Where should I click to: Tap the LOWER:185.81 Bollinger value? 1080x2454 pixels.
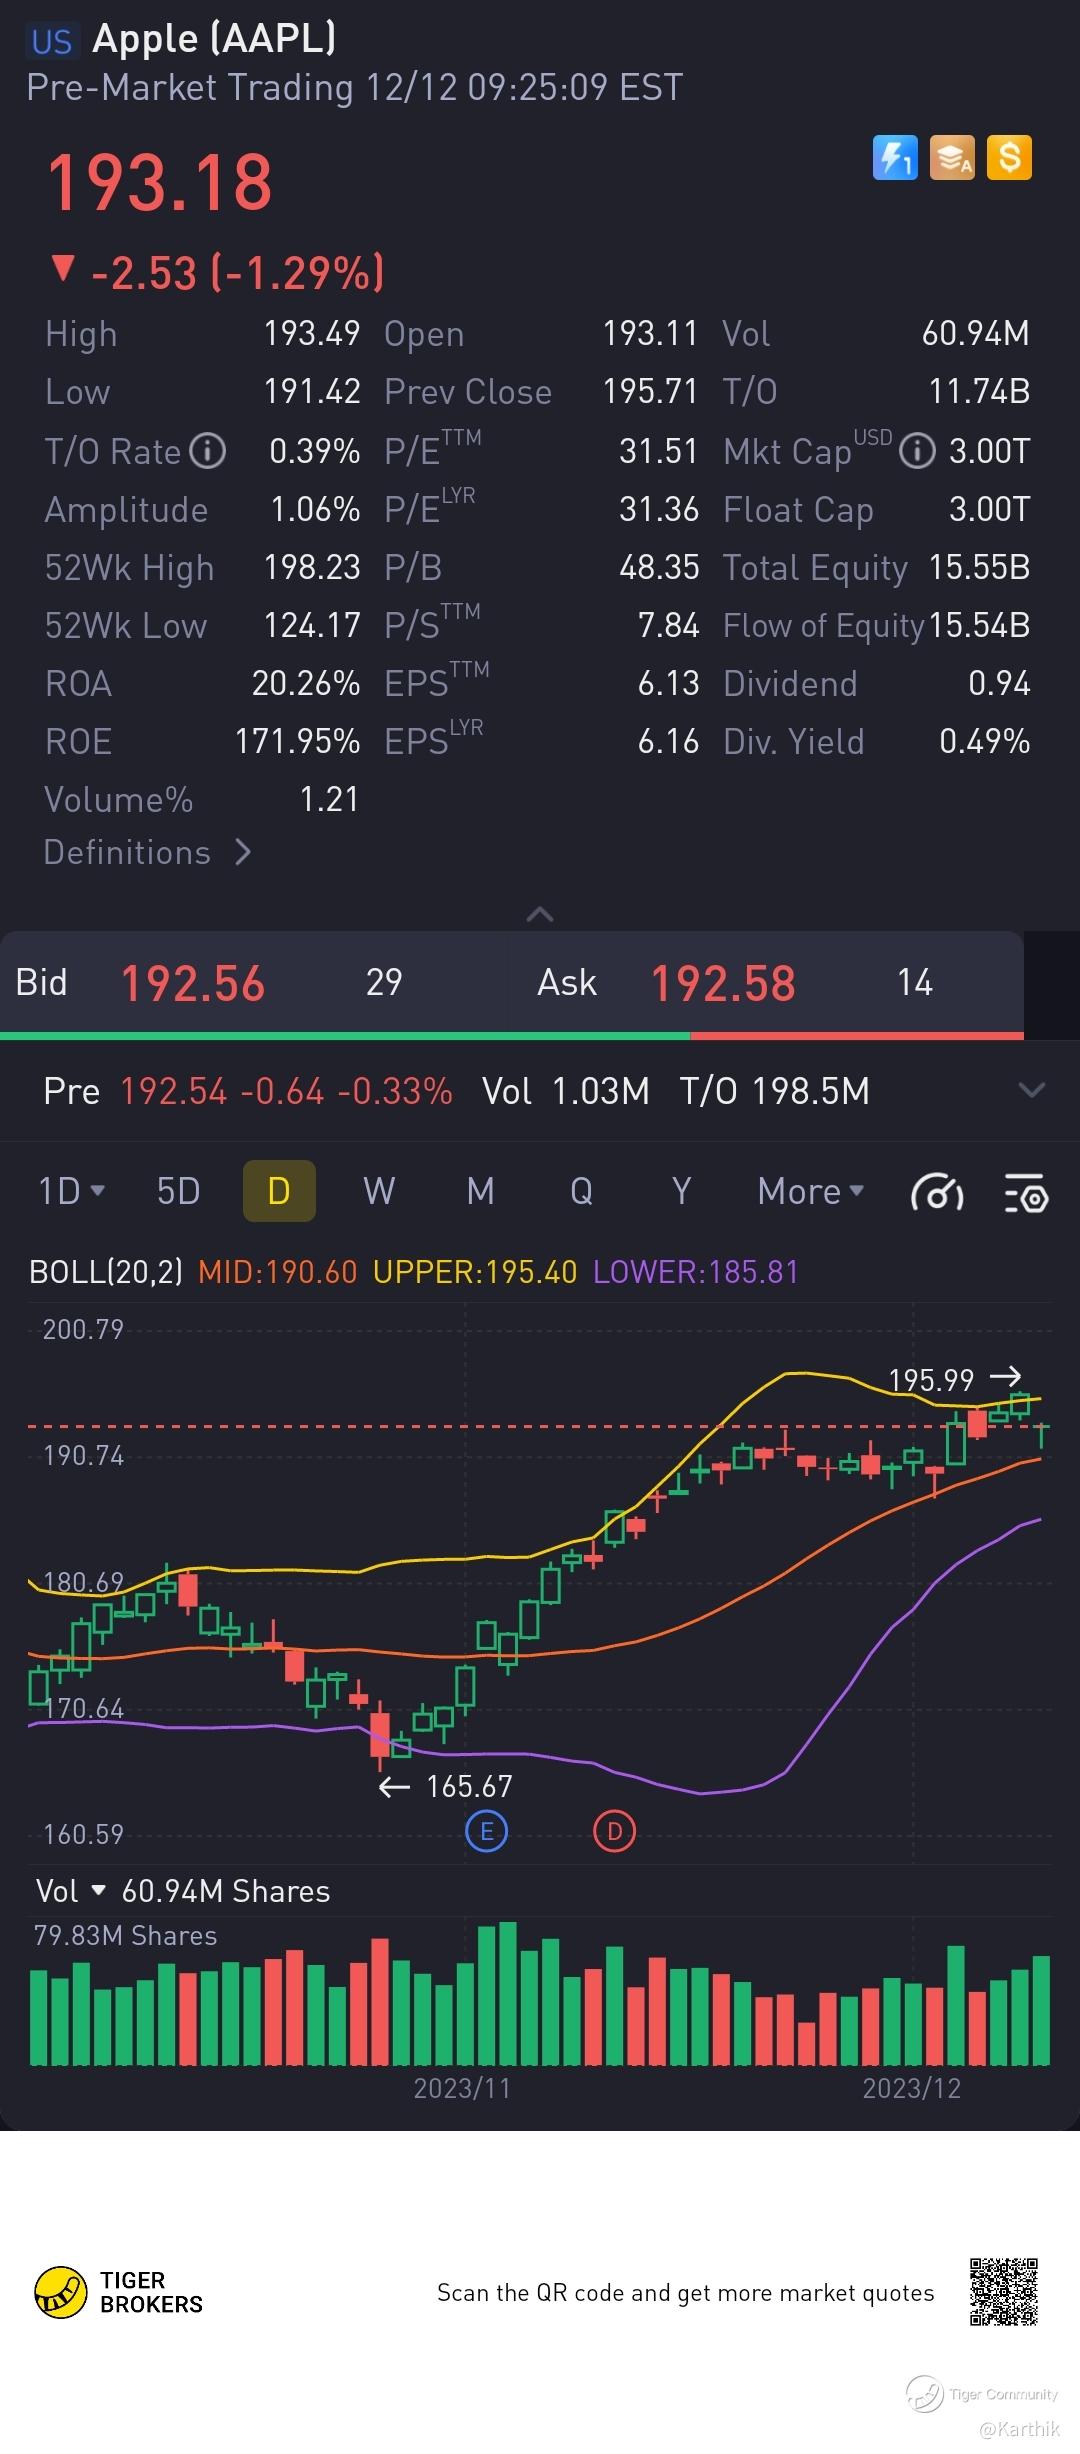pos(696,1272)
